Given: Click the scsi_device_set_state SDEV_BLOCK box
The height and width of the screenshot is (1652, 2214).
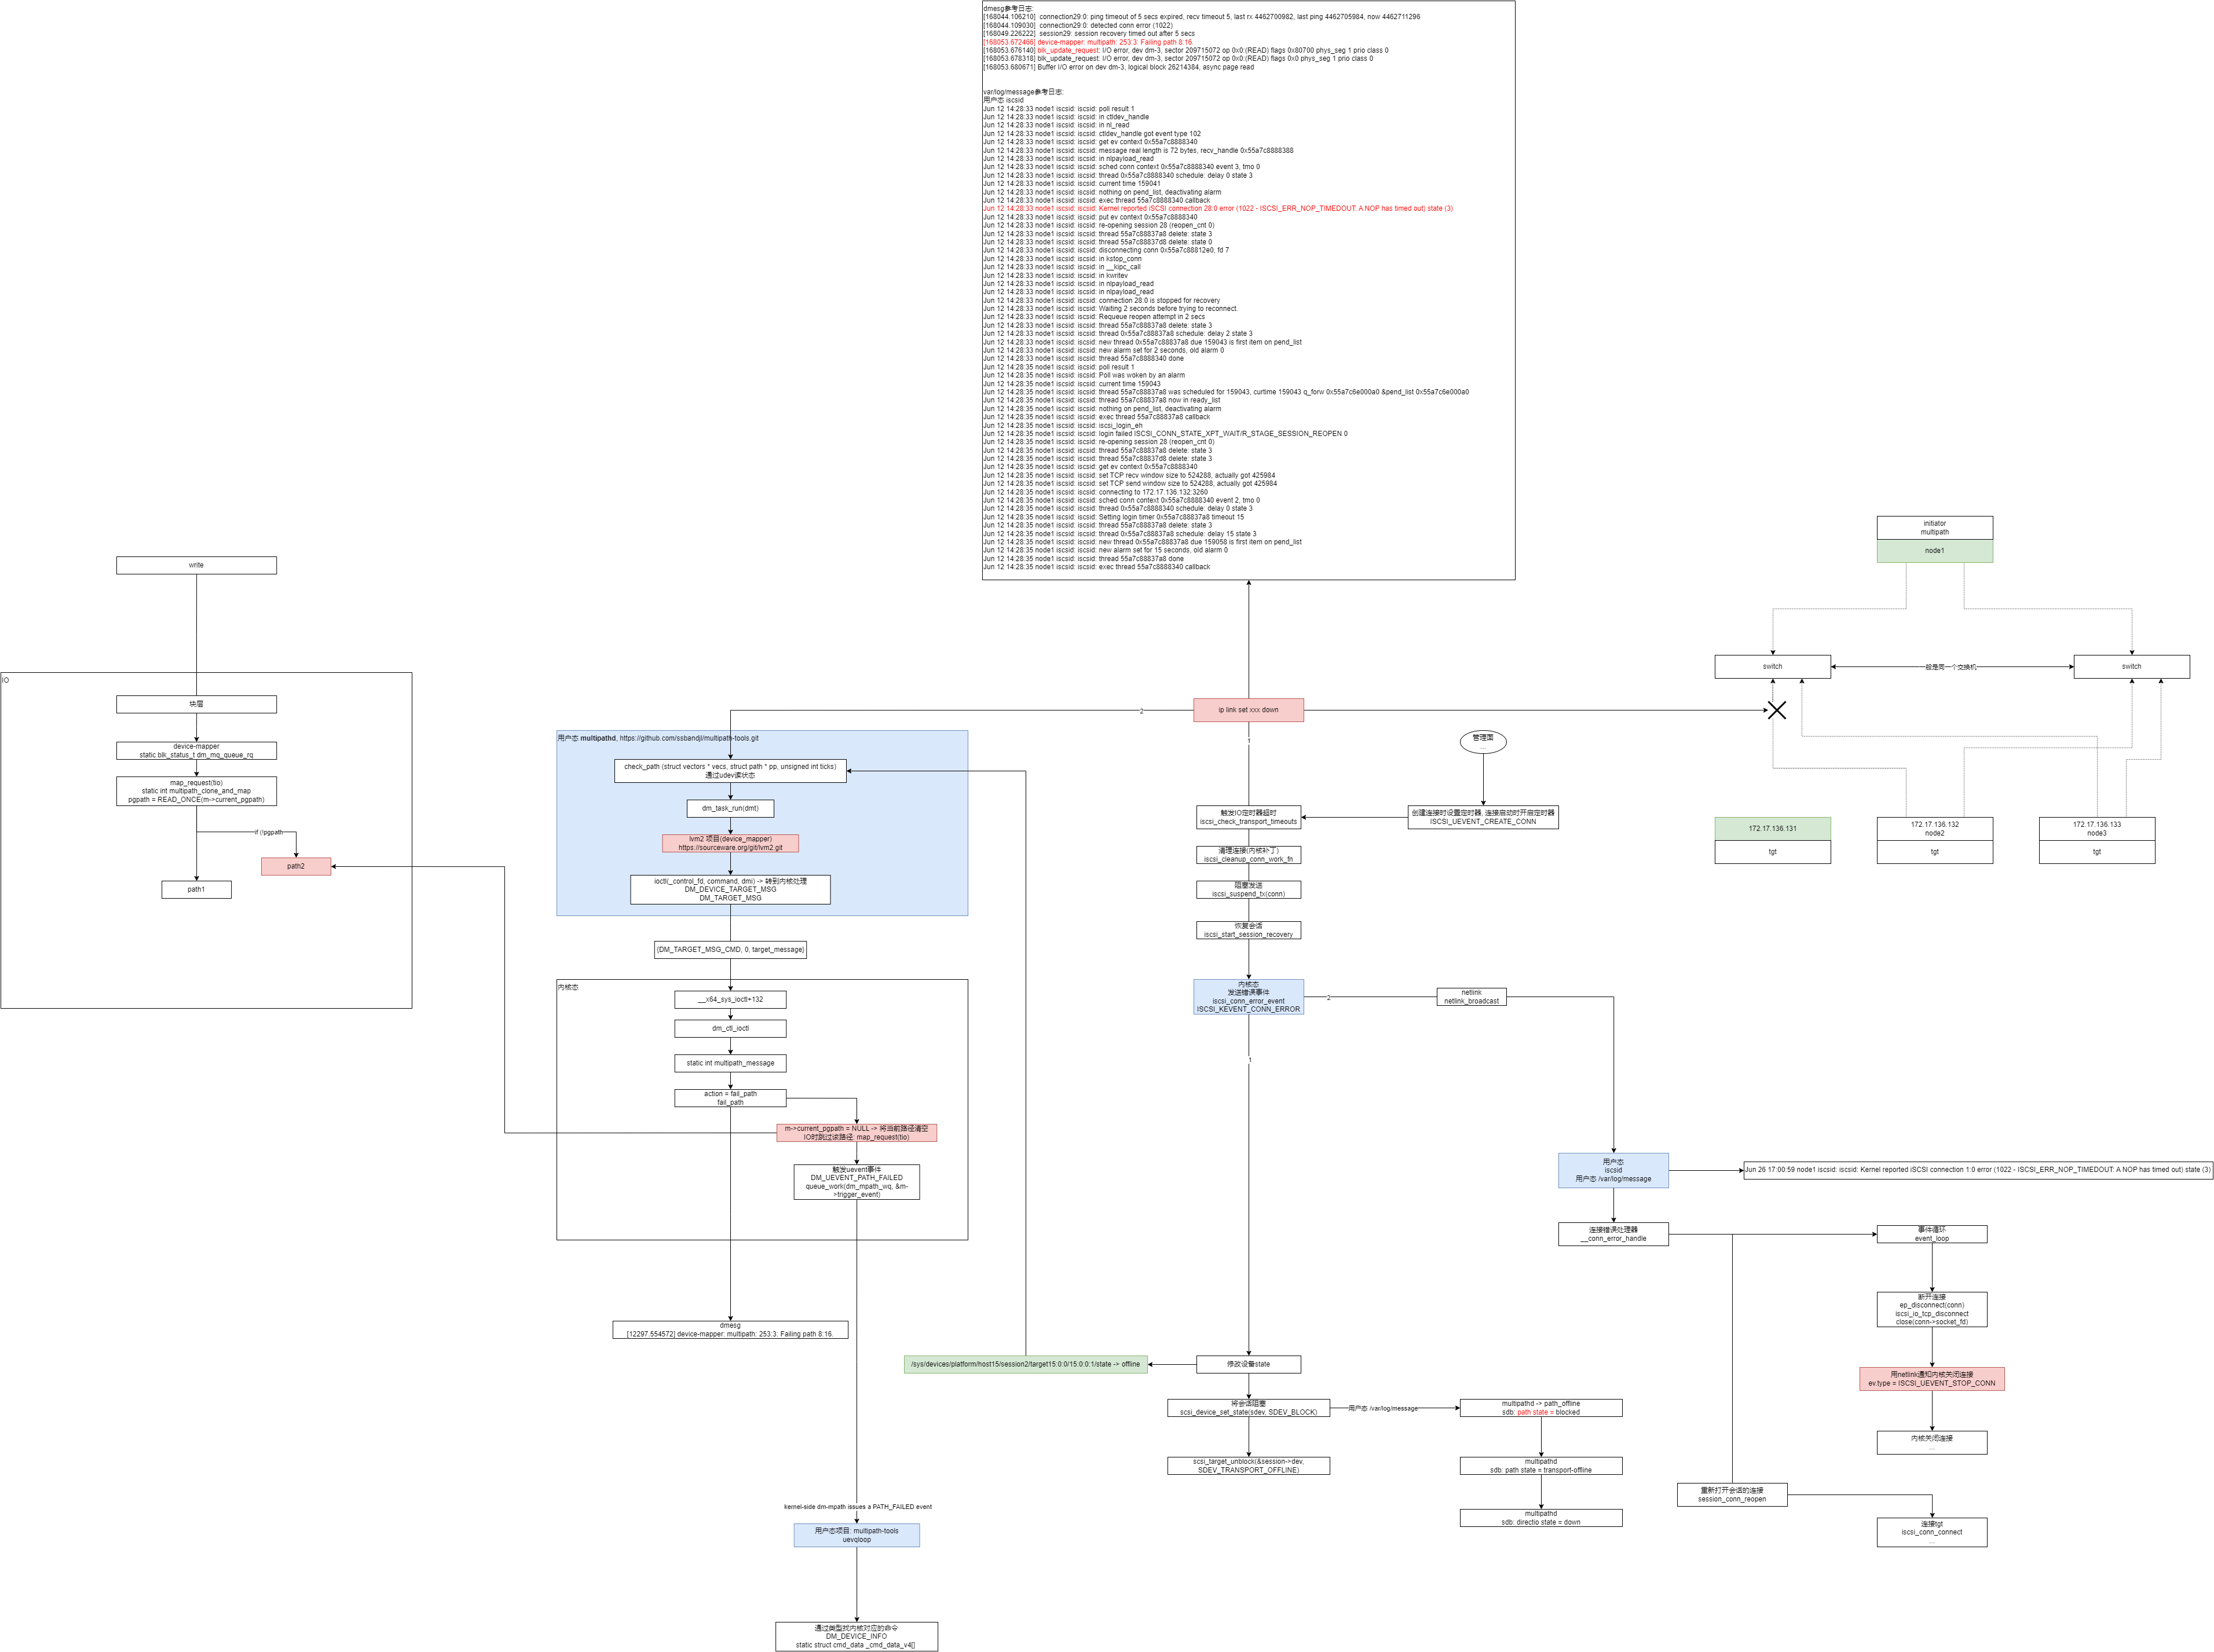Looking at the screenshot, I should (x=1248, y=1408).
